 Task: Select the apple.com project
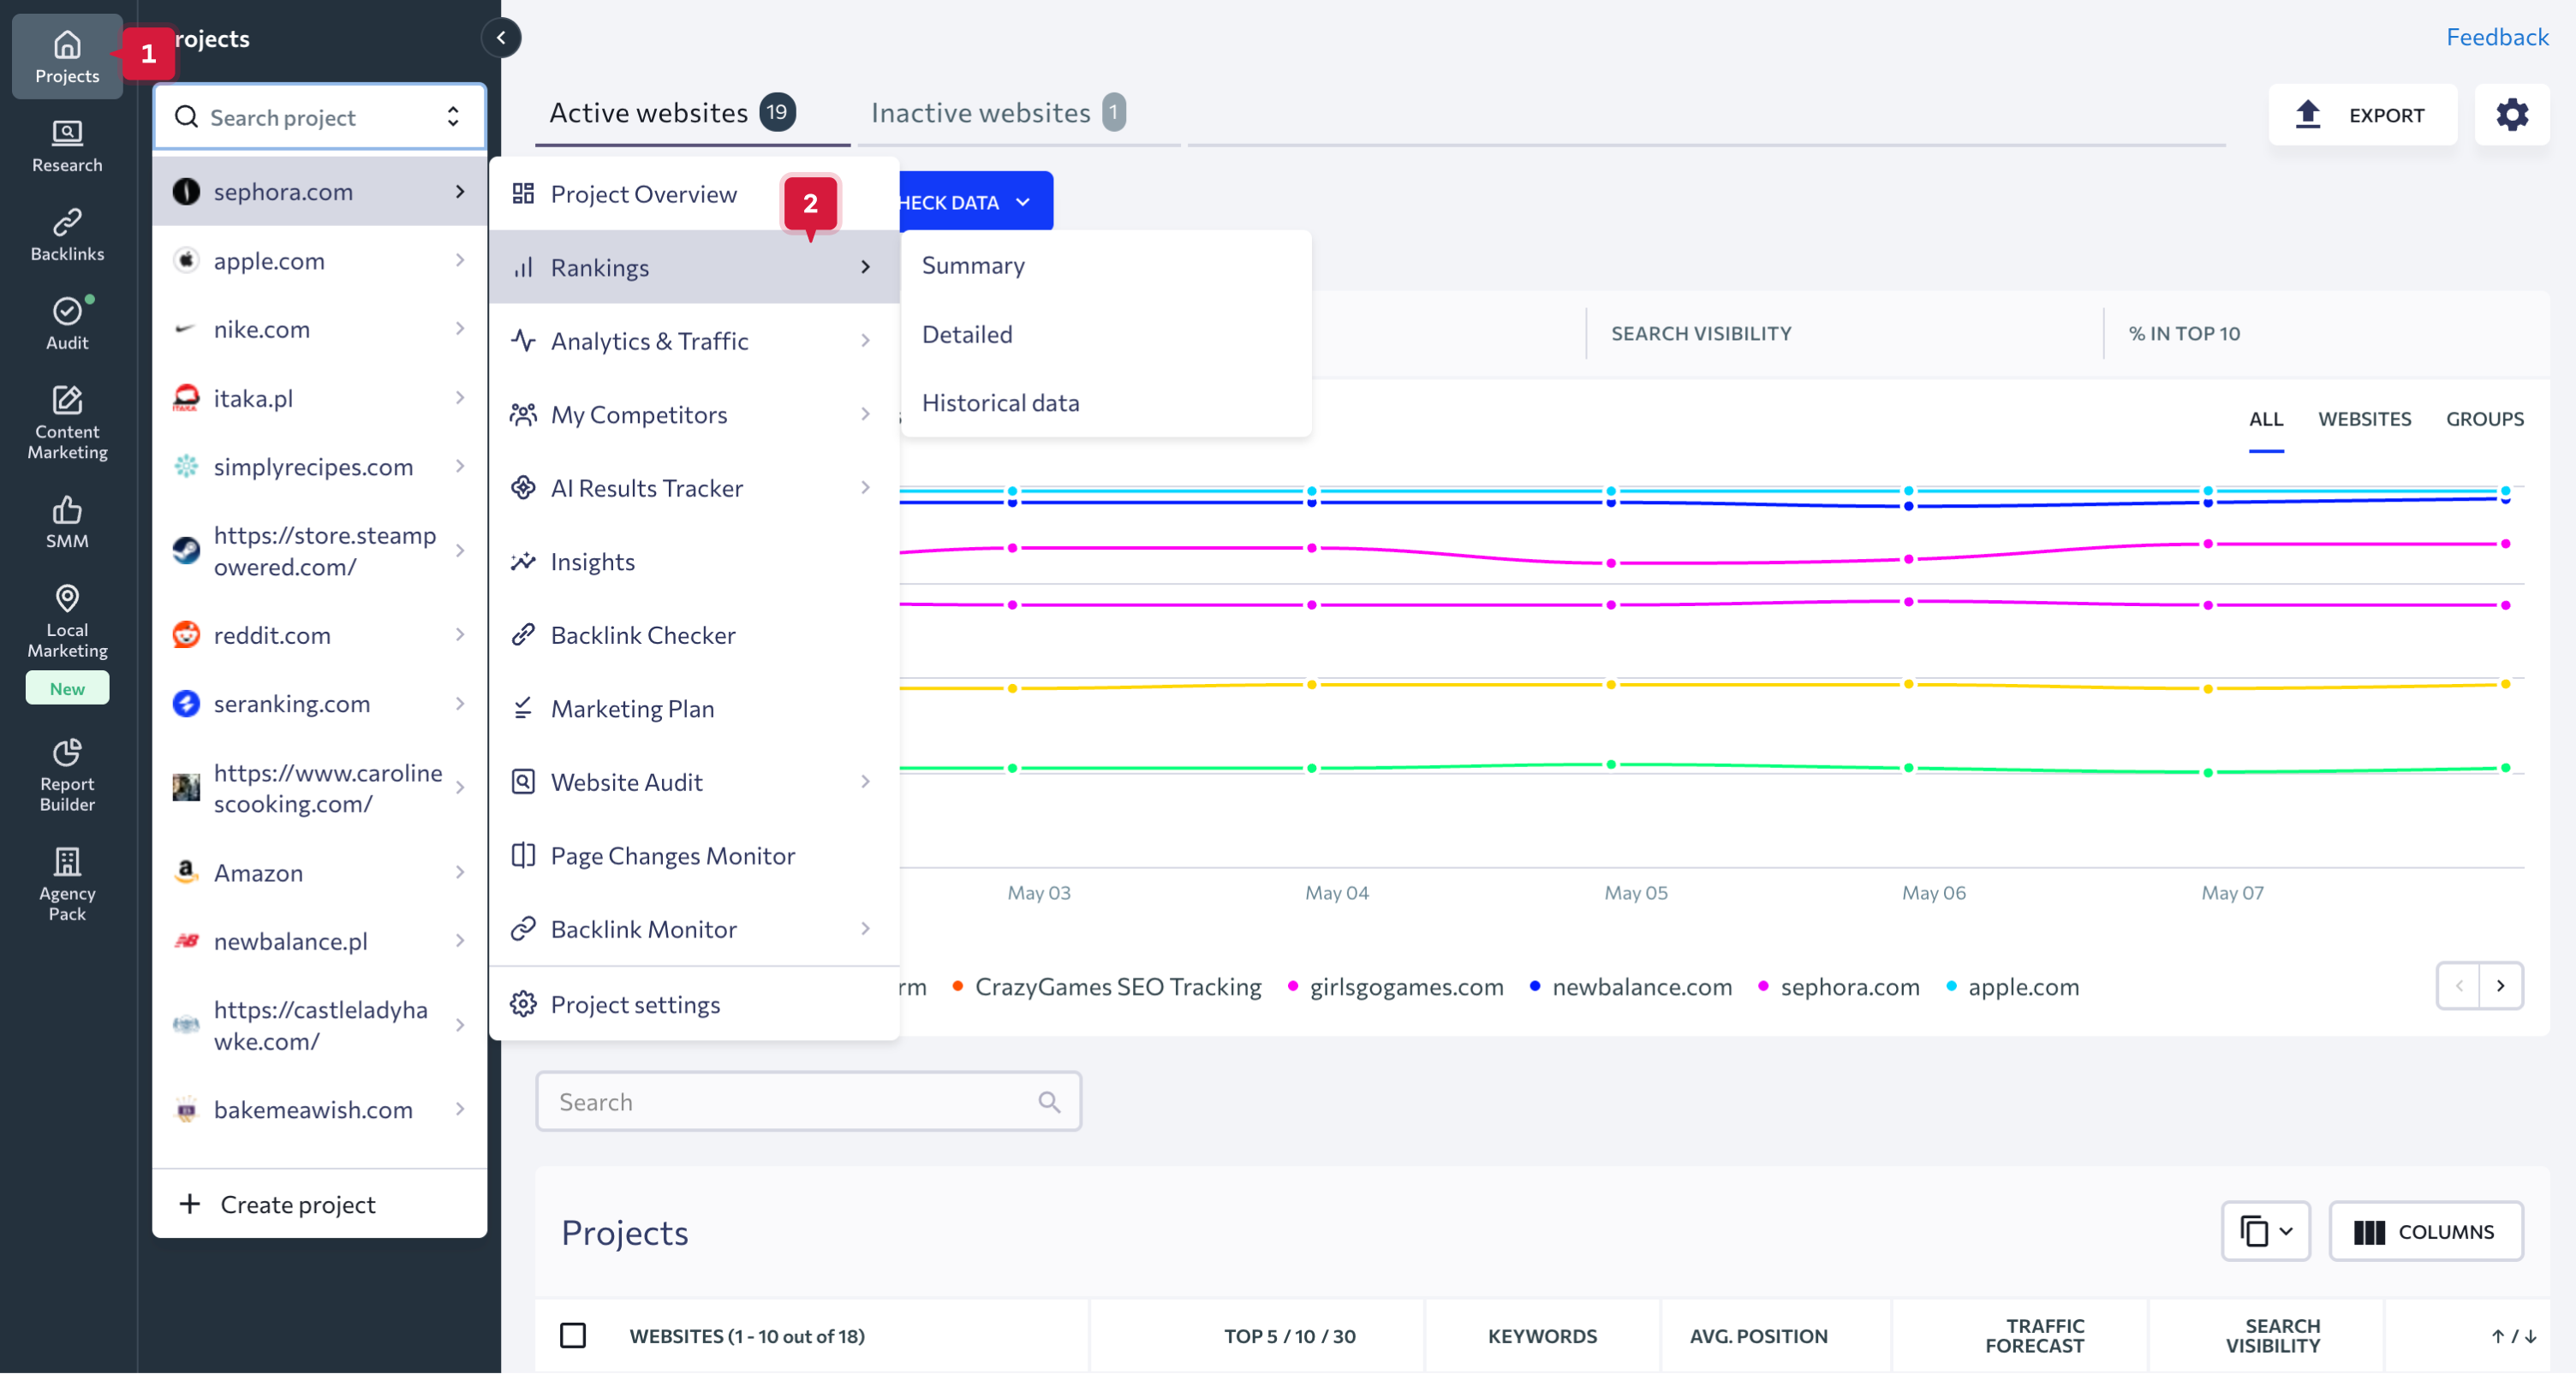[319, 260]
